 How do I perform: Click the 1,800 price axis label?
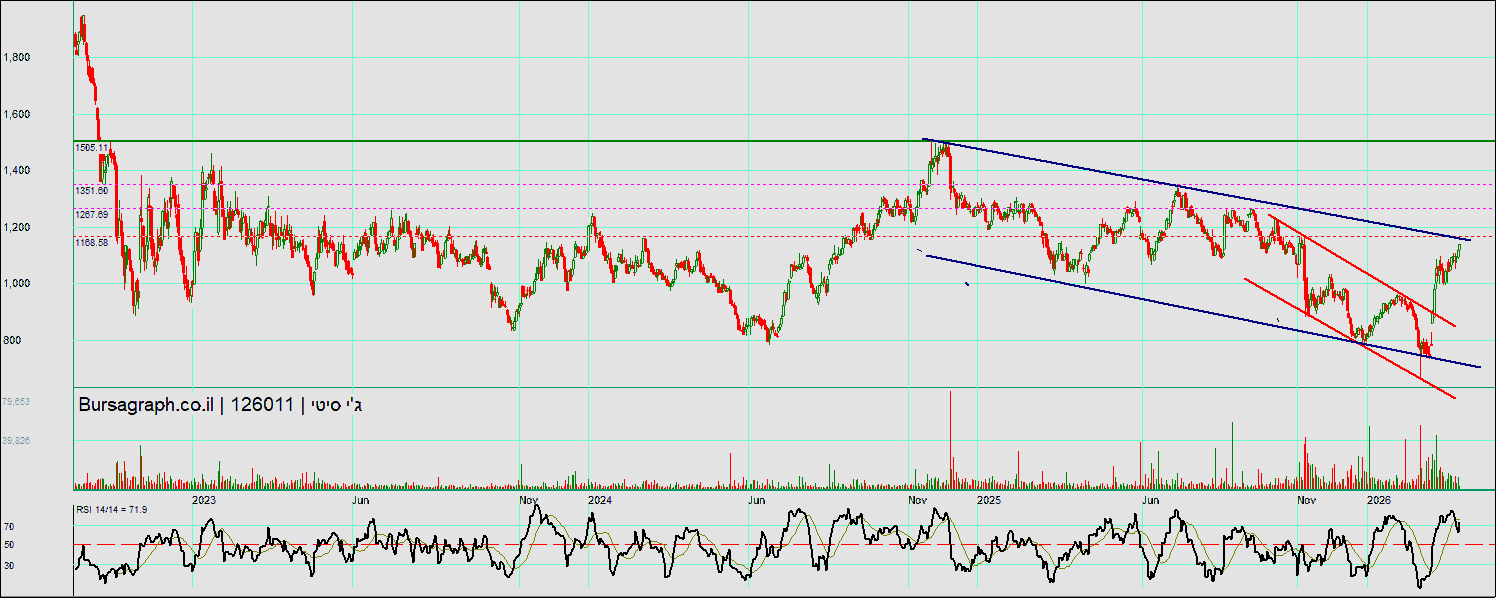pos(17,58)
